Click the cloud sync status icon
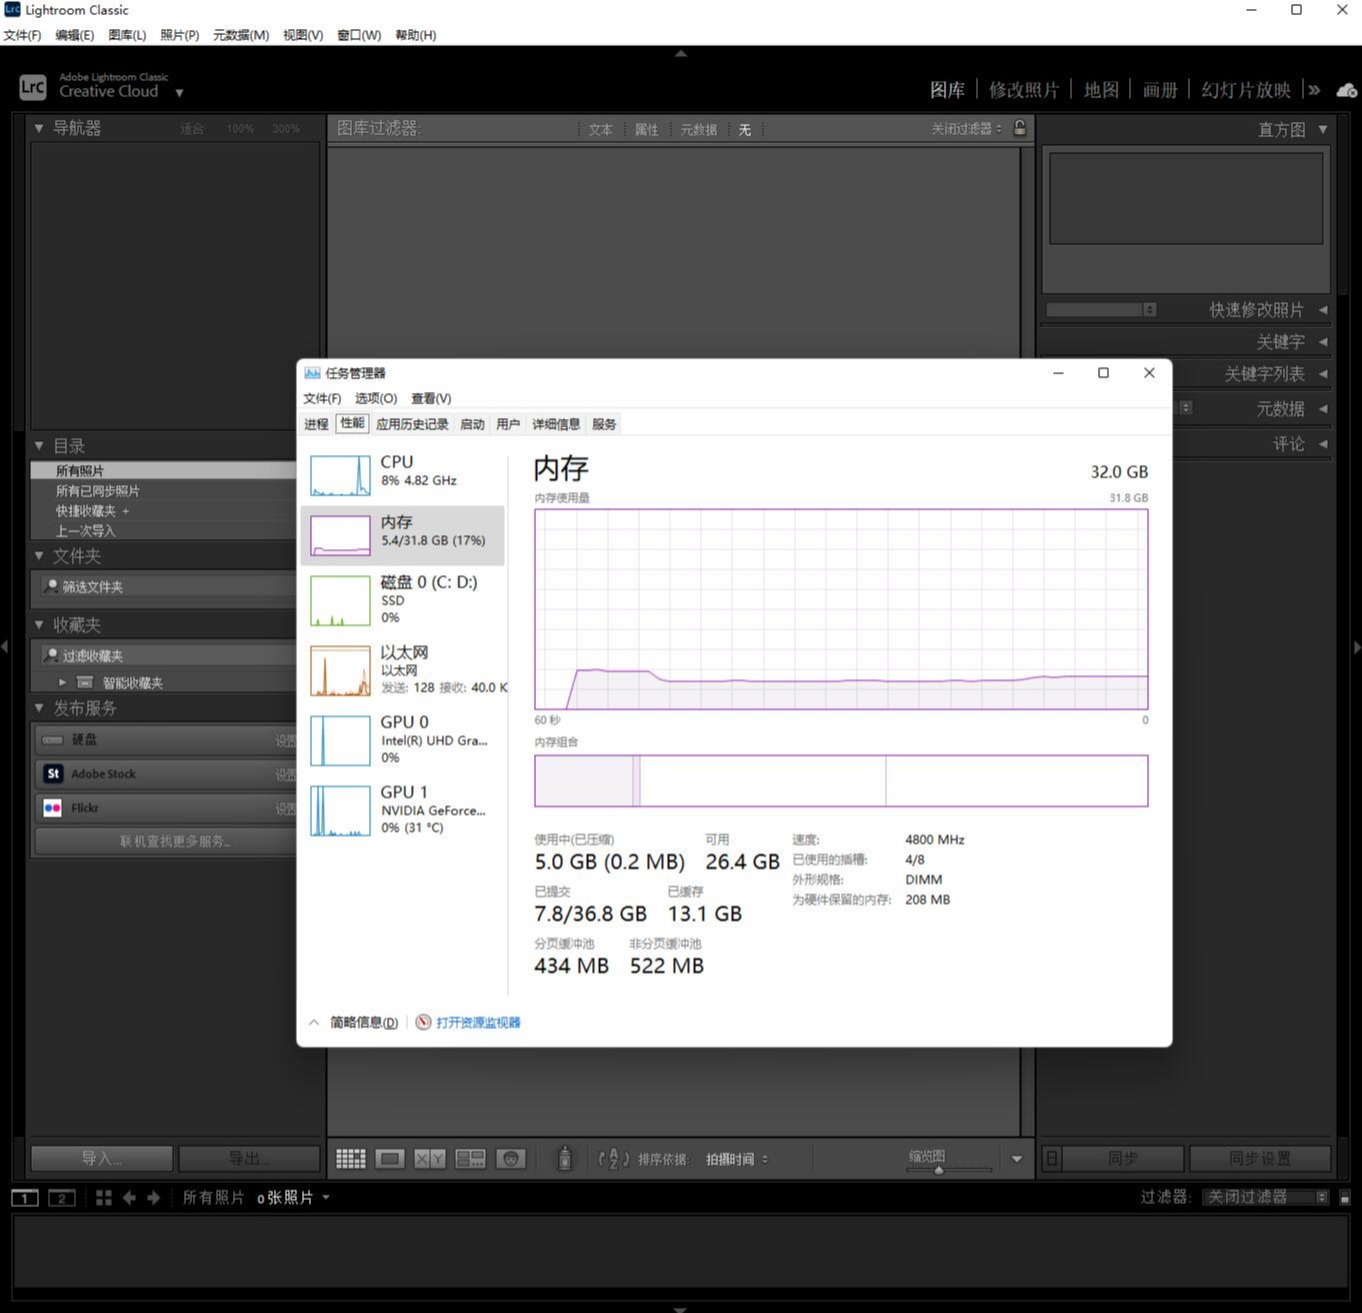The height and width of the screenshot is (1313, 1362). point(1346,90)
